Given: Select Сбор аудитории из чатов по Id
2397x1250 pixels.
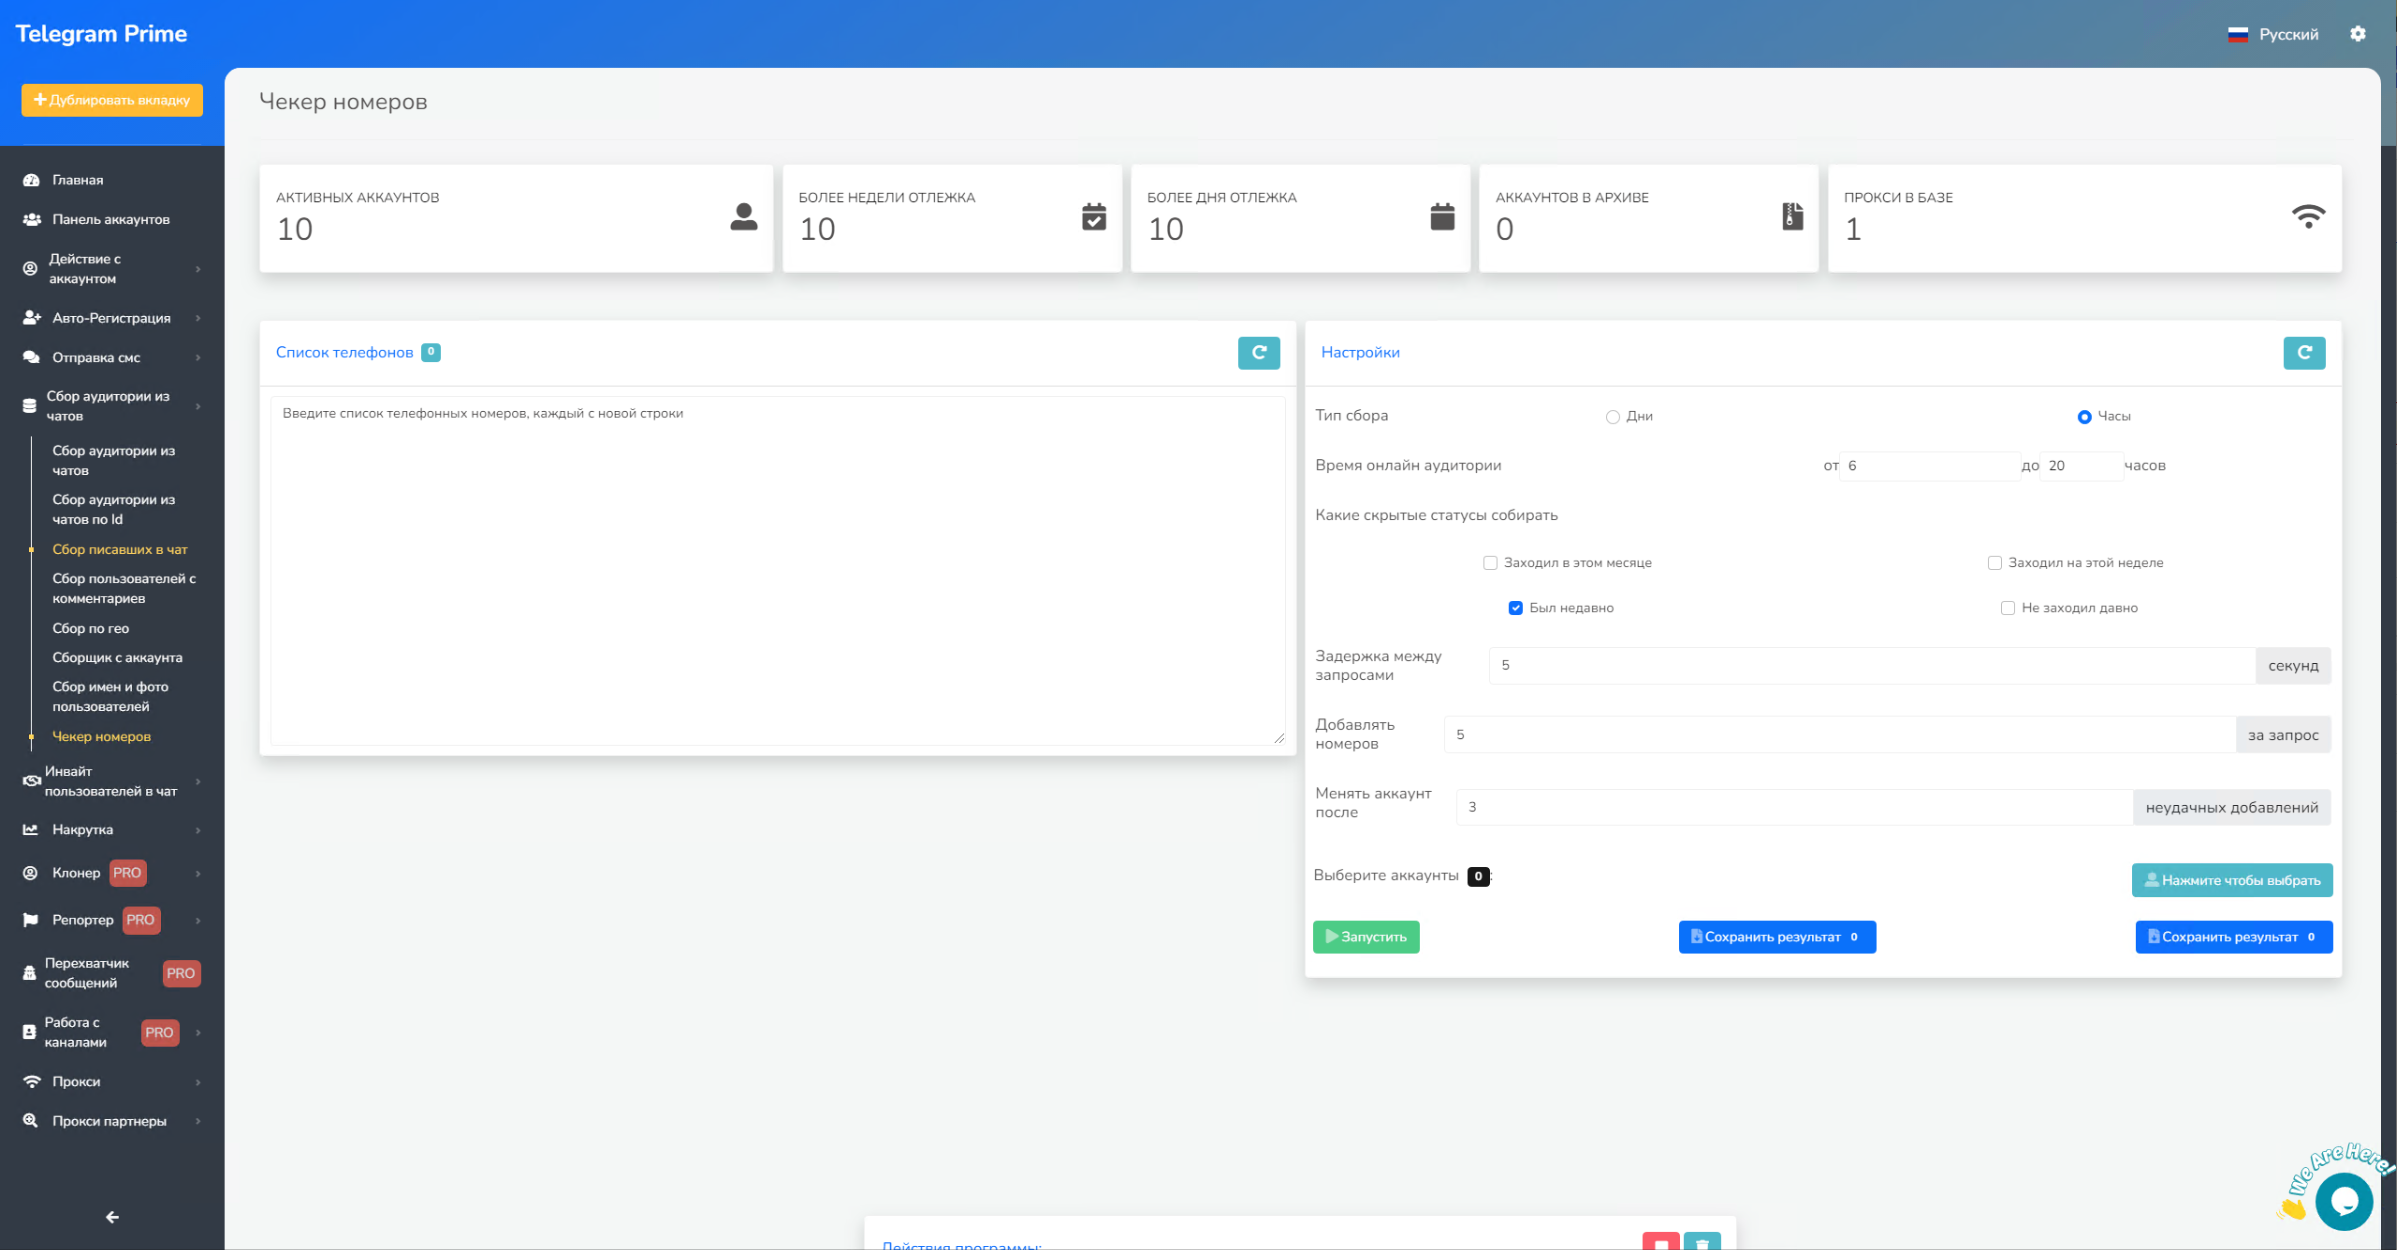Looking at the screenshot, I should pyautogui.click(x=113, y=509).
